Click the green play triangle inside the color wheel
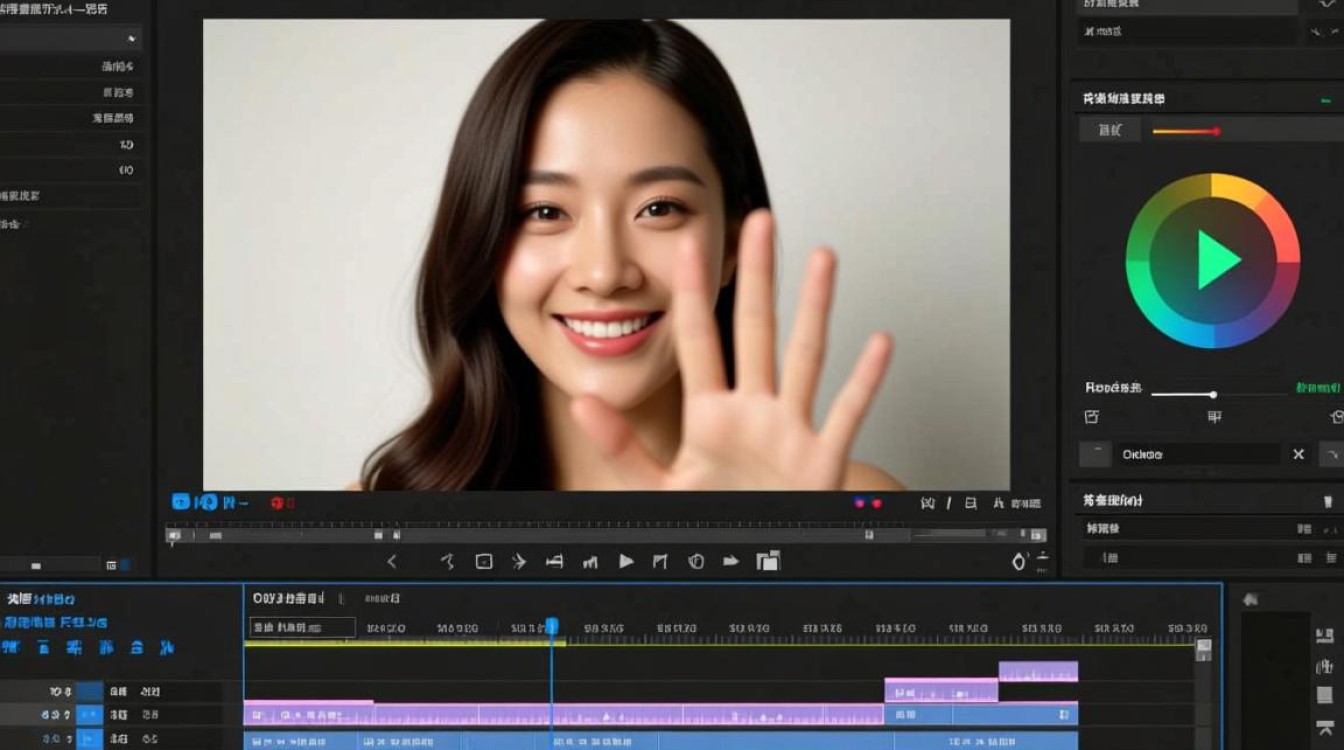1344x750 pixels. coord(1217,260)
